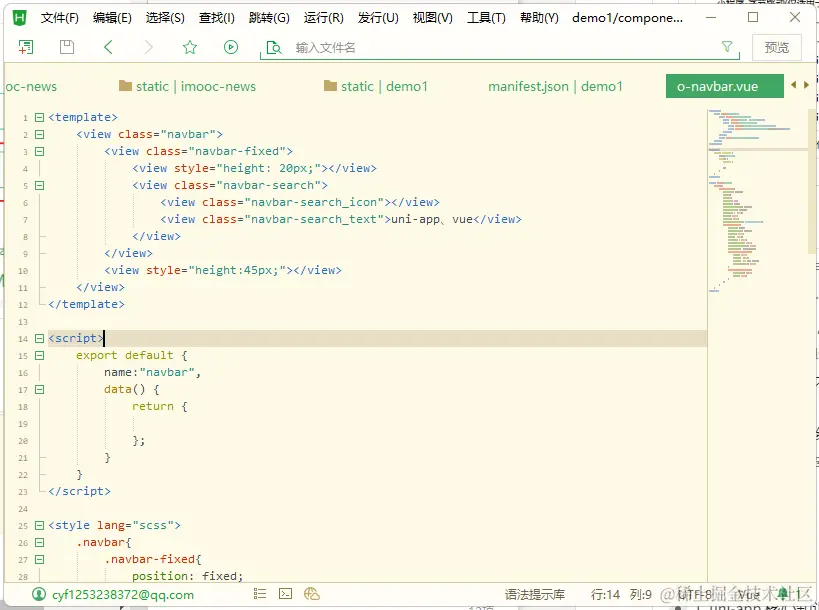The width and height of the screenshot is (819, 610).
Task: Open the document outline list icon
Action: point(260,593)
